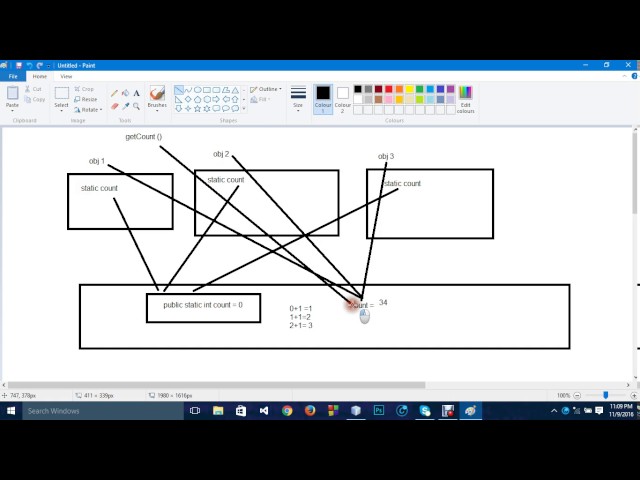Click the Copy button
Image resolution: width=640 pixels, height=480 pixels.
click(x=35, y=99)
